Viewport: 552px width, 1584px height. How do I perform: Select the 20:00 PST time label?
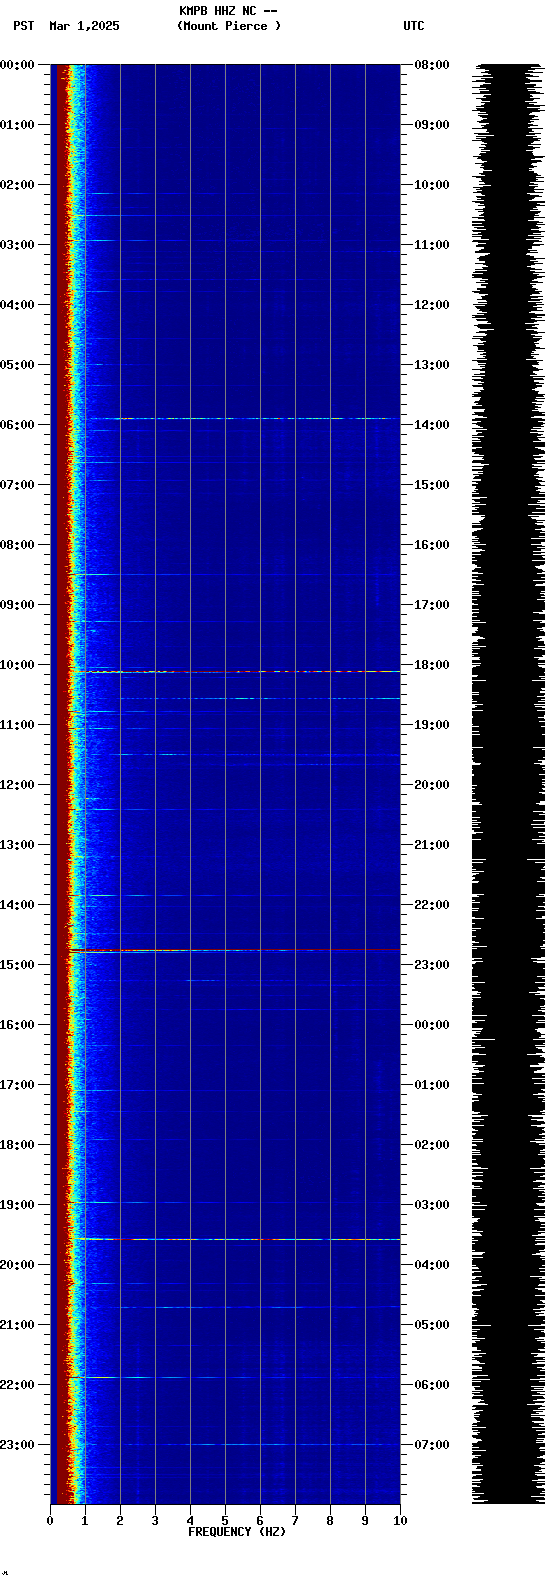coord(17,1265)
